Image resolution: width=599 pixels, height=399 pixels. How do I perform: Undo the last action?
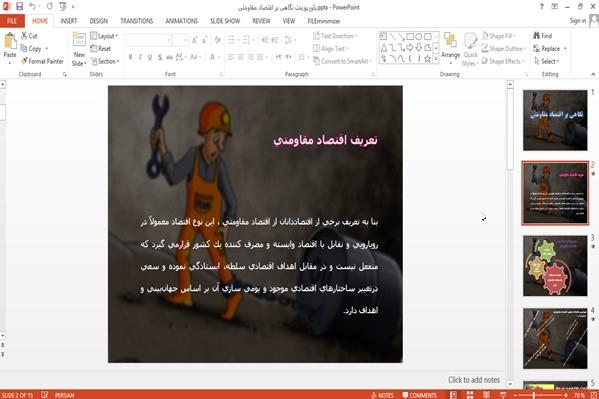[x=32, y=6]
